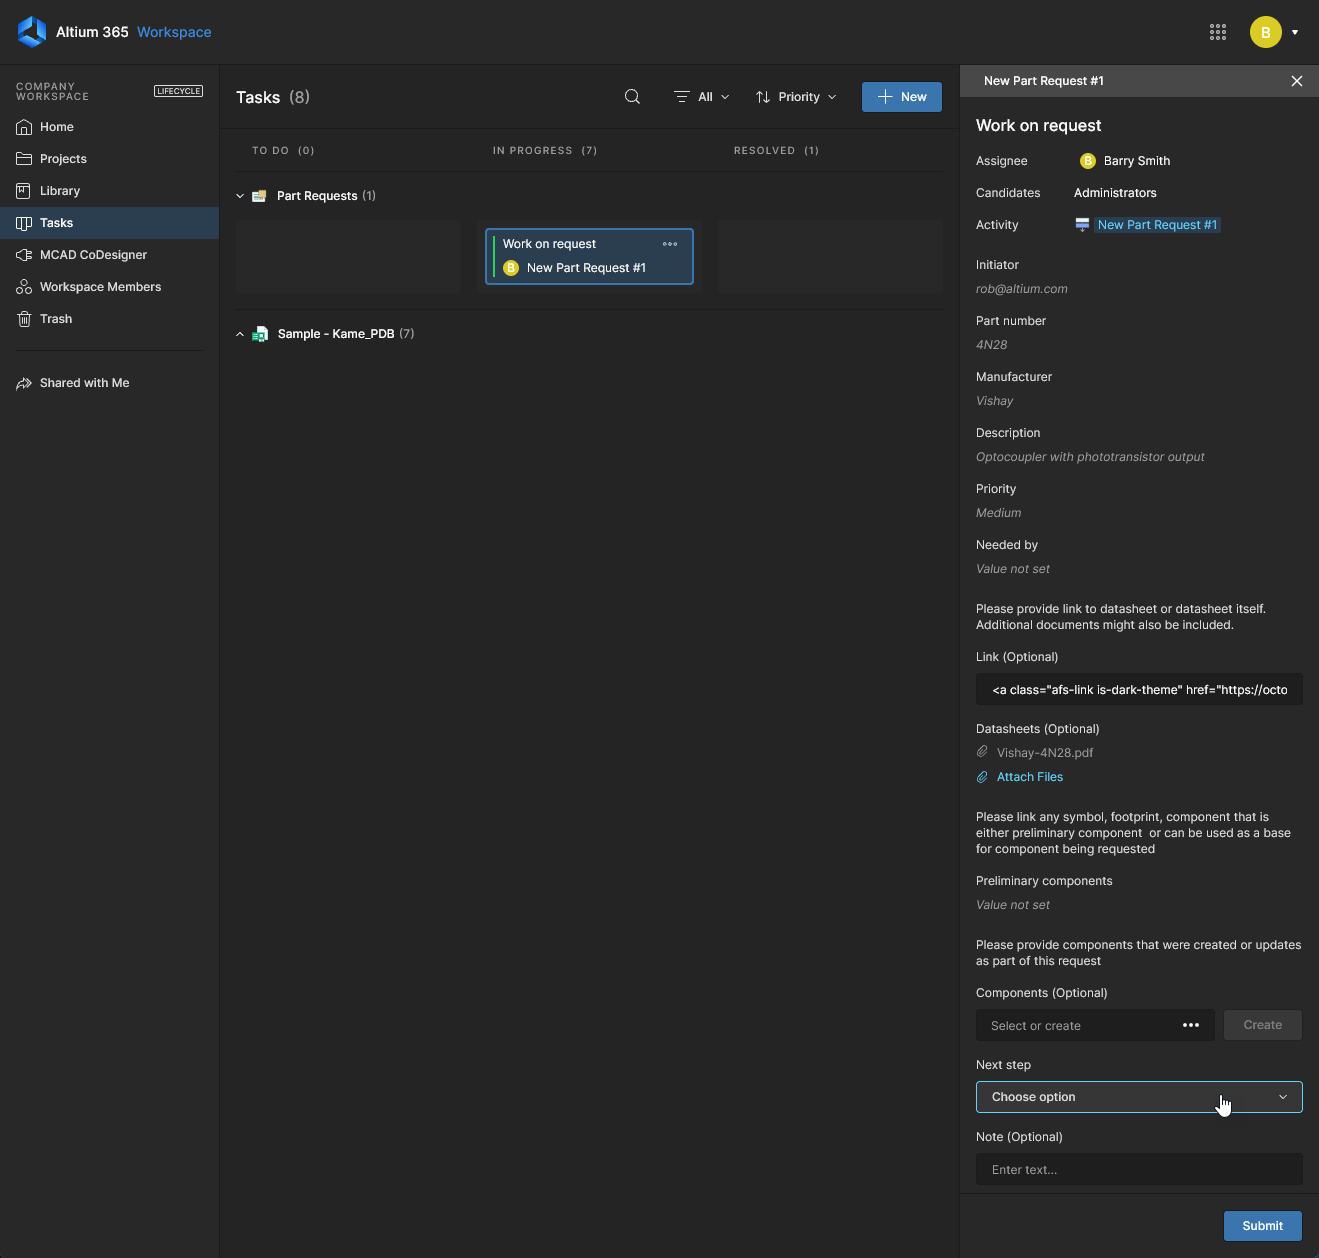Click the Attach Files link

(x=1029, y=777)
